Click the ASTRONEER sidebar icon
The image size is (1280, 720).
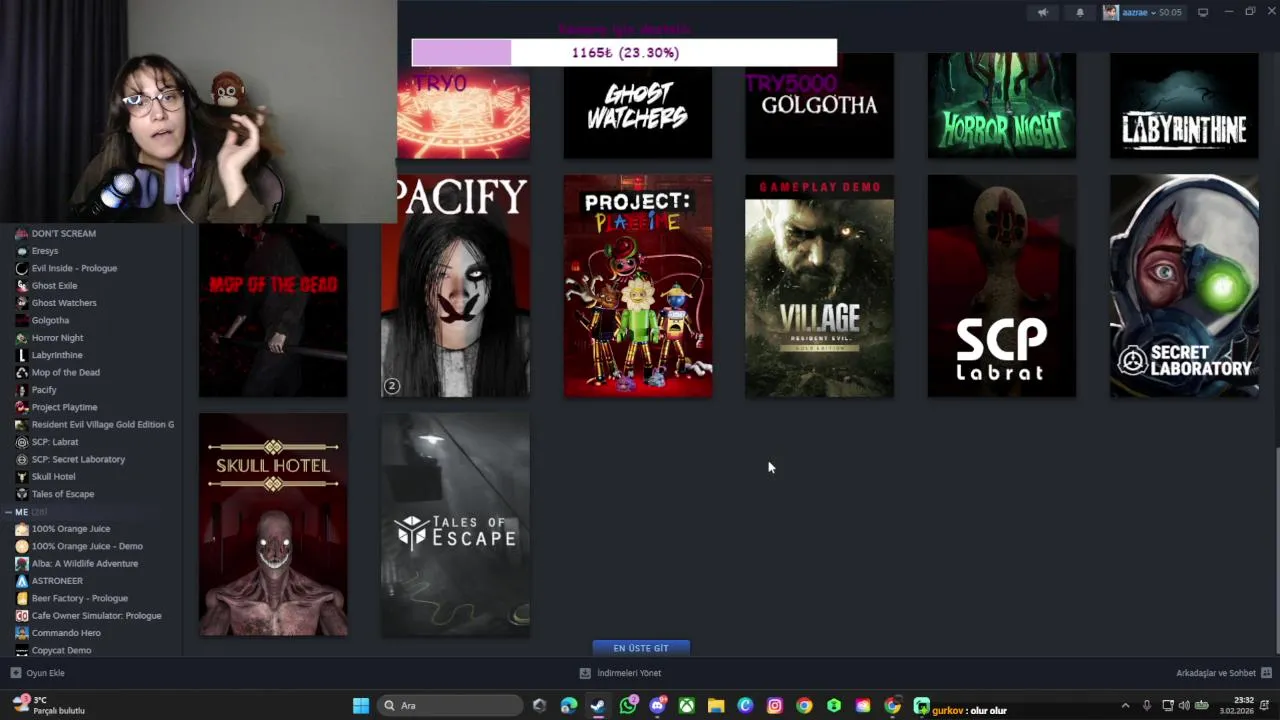(x=22, y=581)
